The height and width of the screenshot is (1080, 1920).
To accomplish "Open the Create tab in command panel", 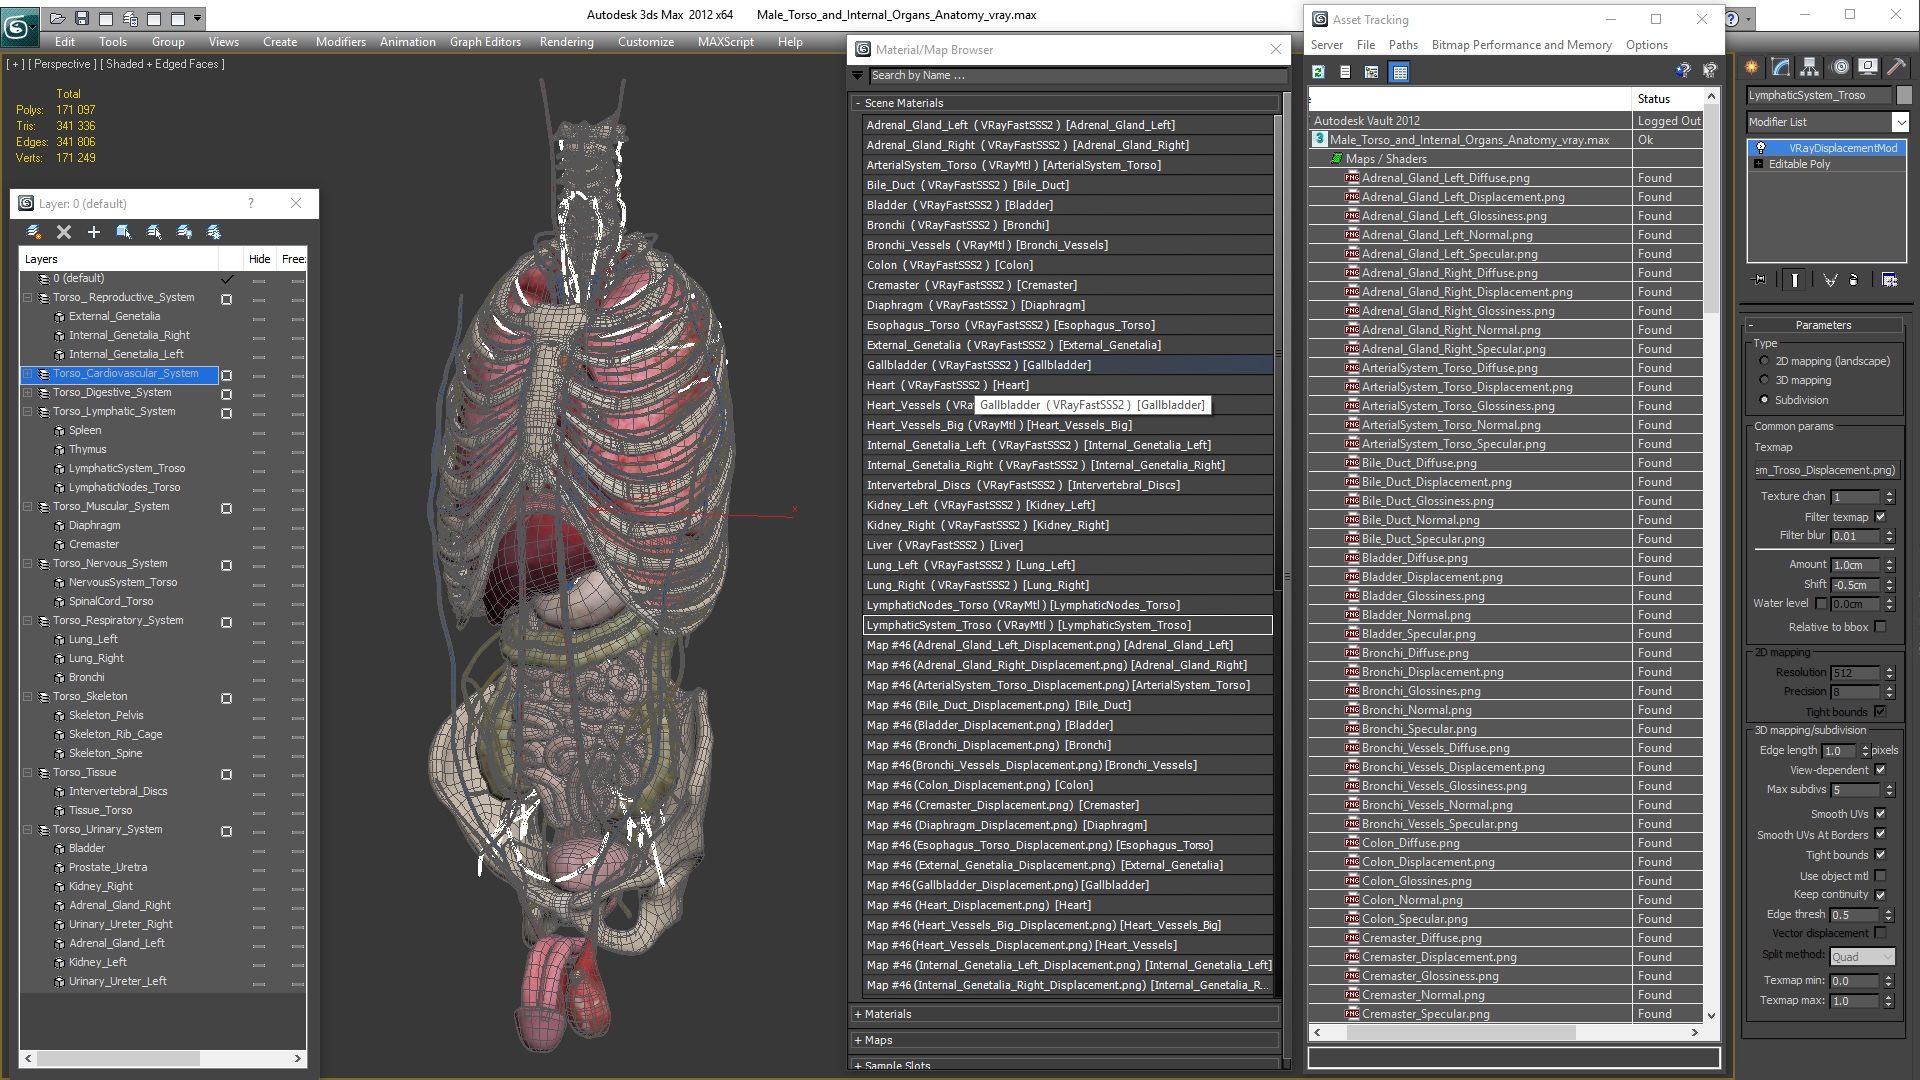I will pyautogui.click(x=1752, y=67).
